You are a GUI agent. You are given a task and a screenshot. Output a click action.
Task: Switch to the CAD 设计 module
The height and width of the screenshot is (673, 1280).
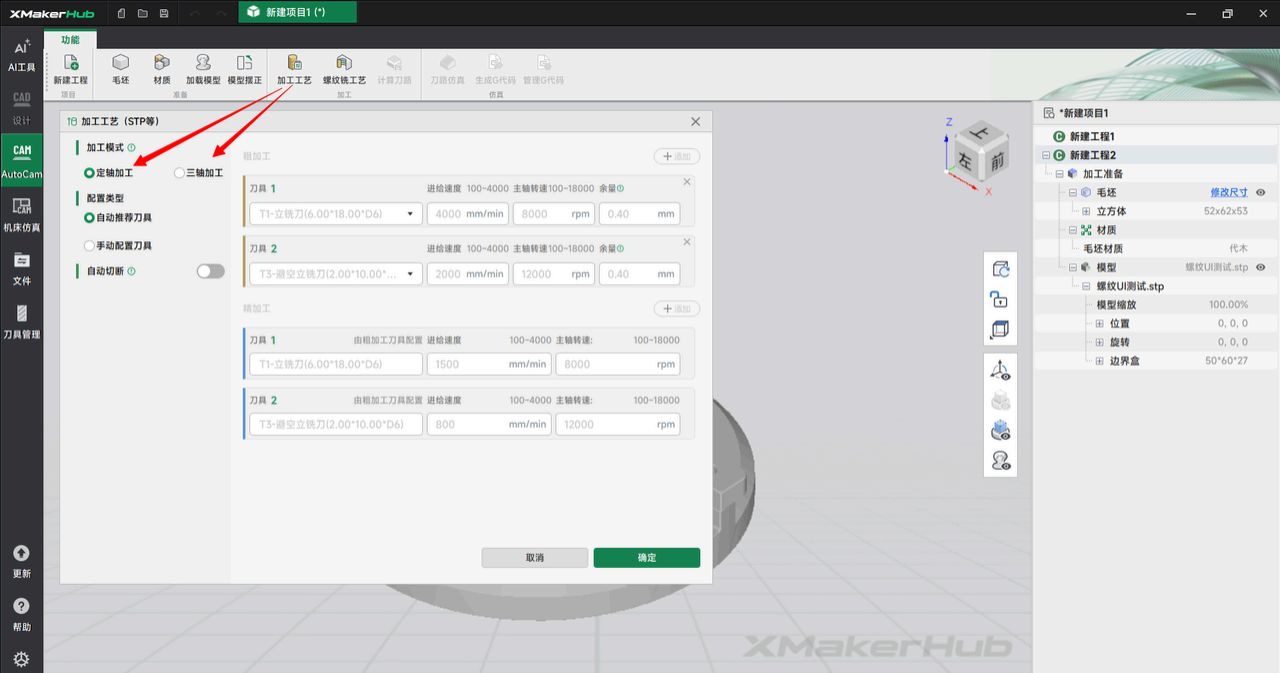coord(21,108)
